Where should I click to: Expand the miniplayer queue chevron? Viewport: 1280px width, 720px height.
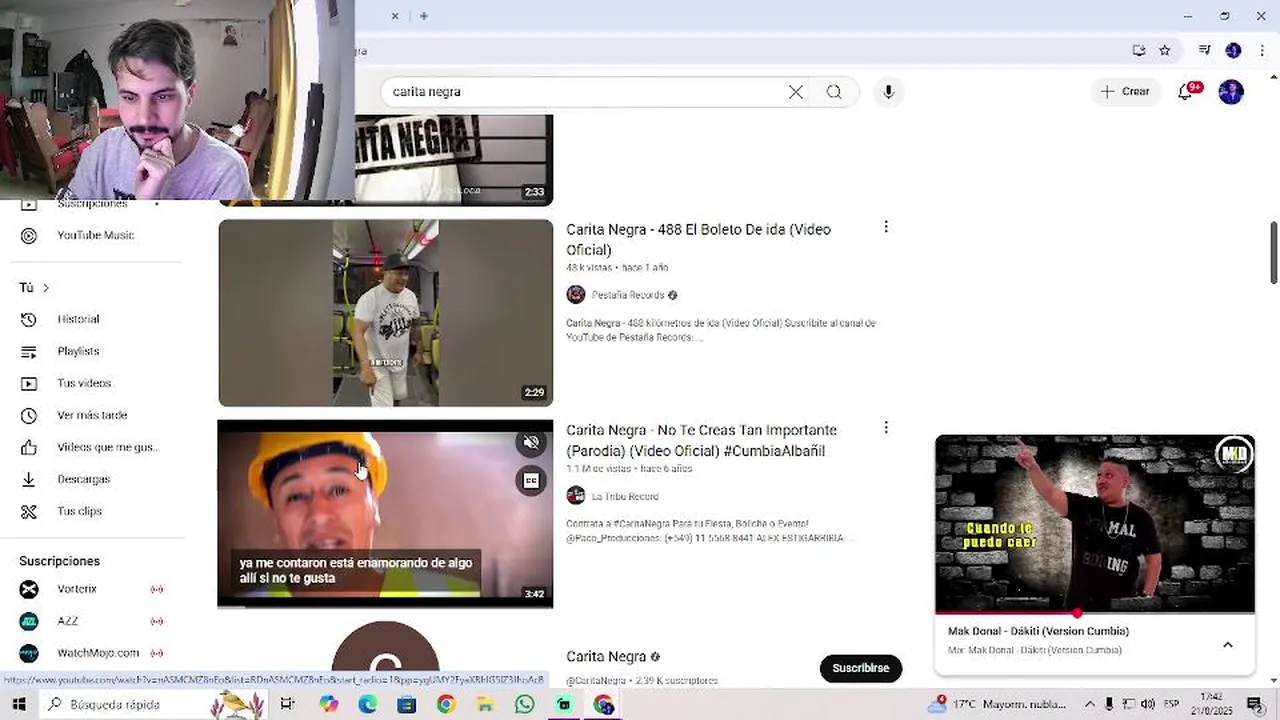(x=1228, y=645)
